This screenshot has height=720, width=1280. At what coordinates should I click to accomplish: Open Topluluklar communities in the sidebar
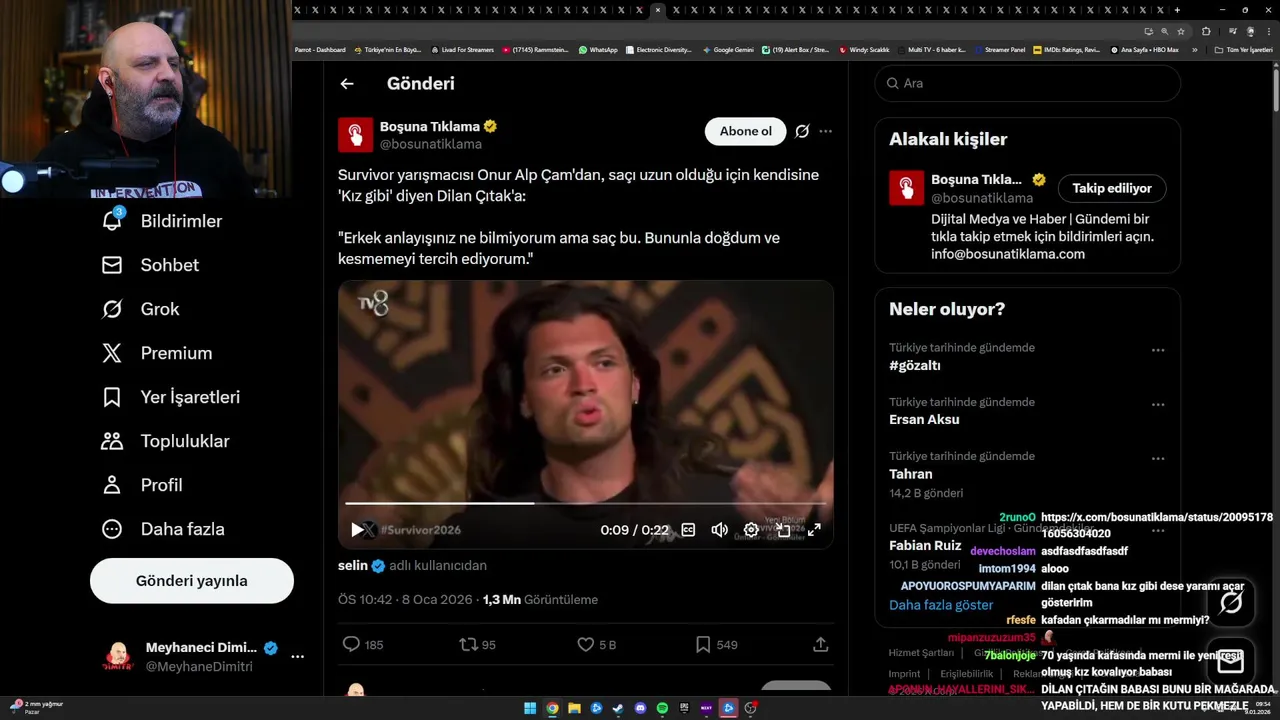(165, 441)
